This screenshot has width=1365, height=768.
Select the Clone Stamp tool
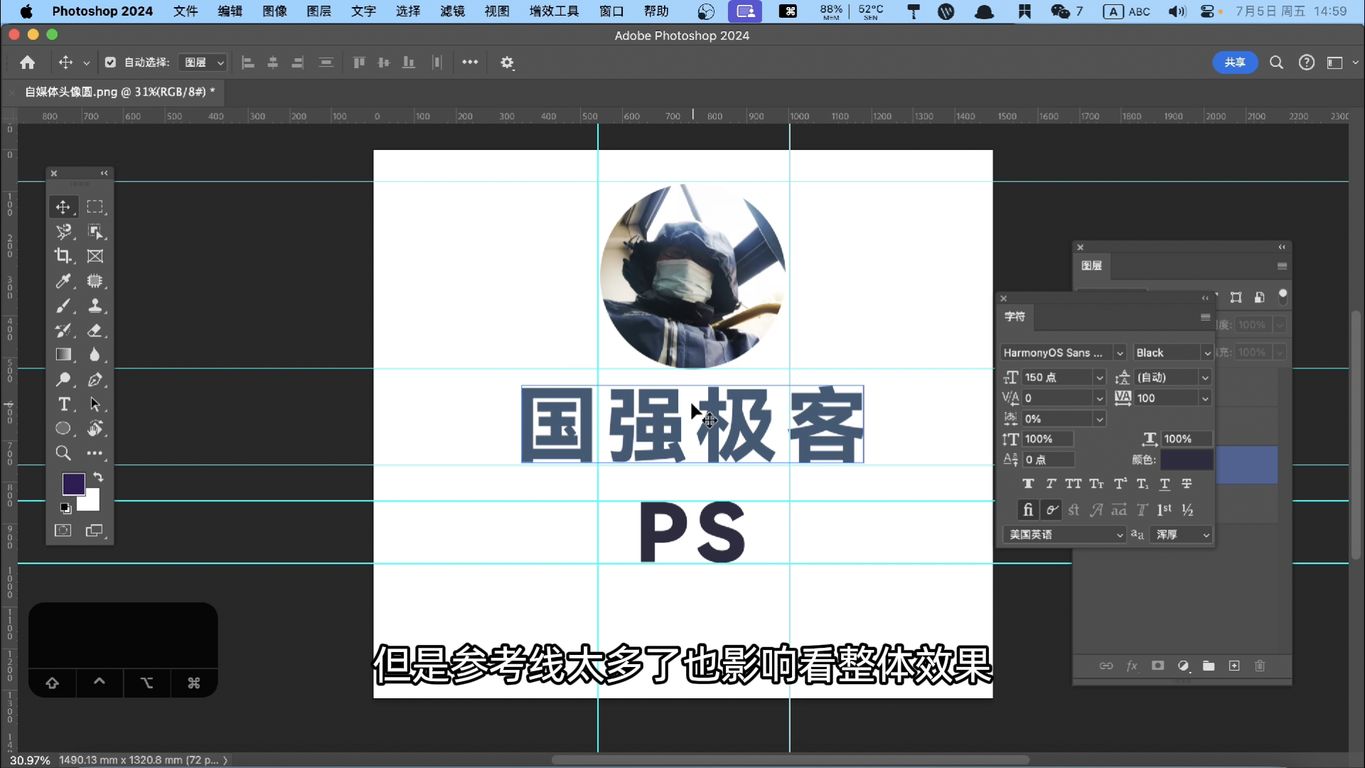coord(95,306)
